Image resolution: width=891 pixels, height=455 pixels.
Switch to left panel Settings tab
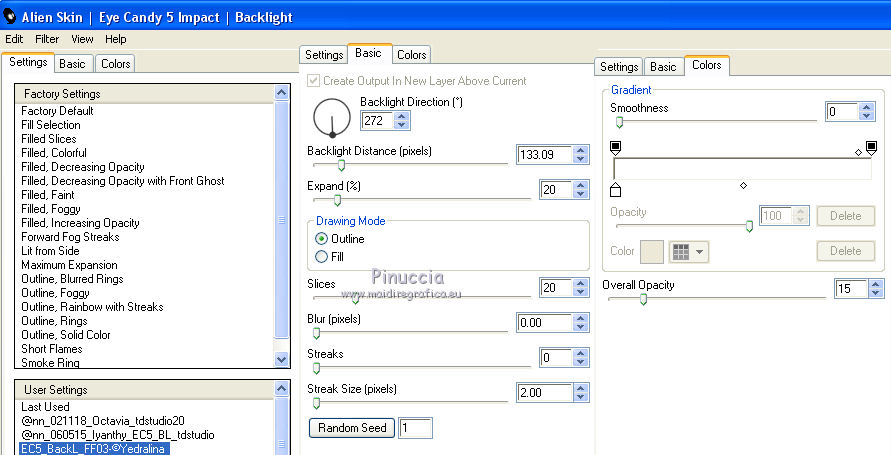tap(28, 62)
